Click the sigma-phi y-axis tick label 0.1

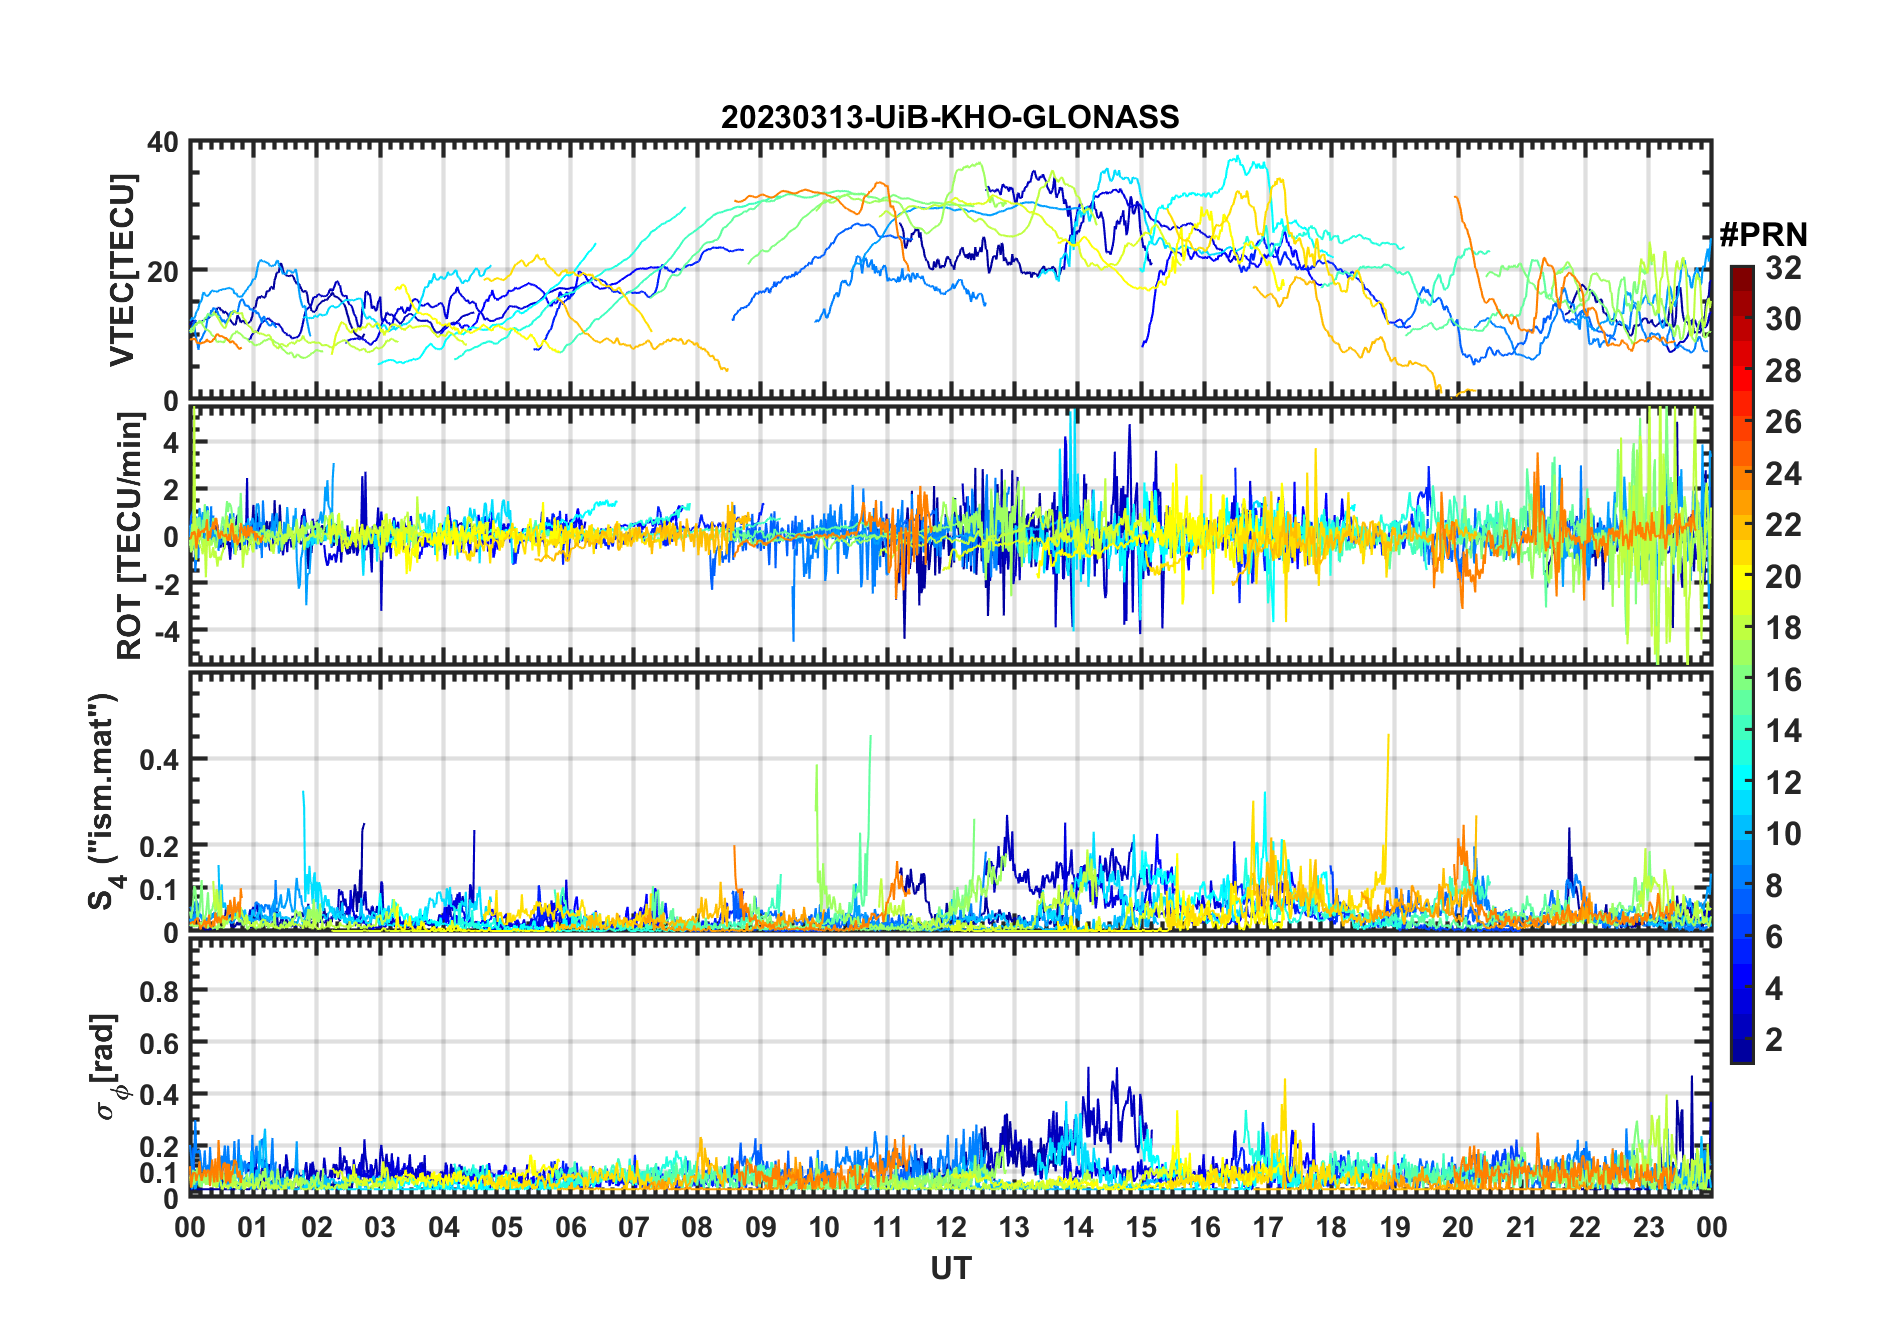pos(160,1172)
